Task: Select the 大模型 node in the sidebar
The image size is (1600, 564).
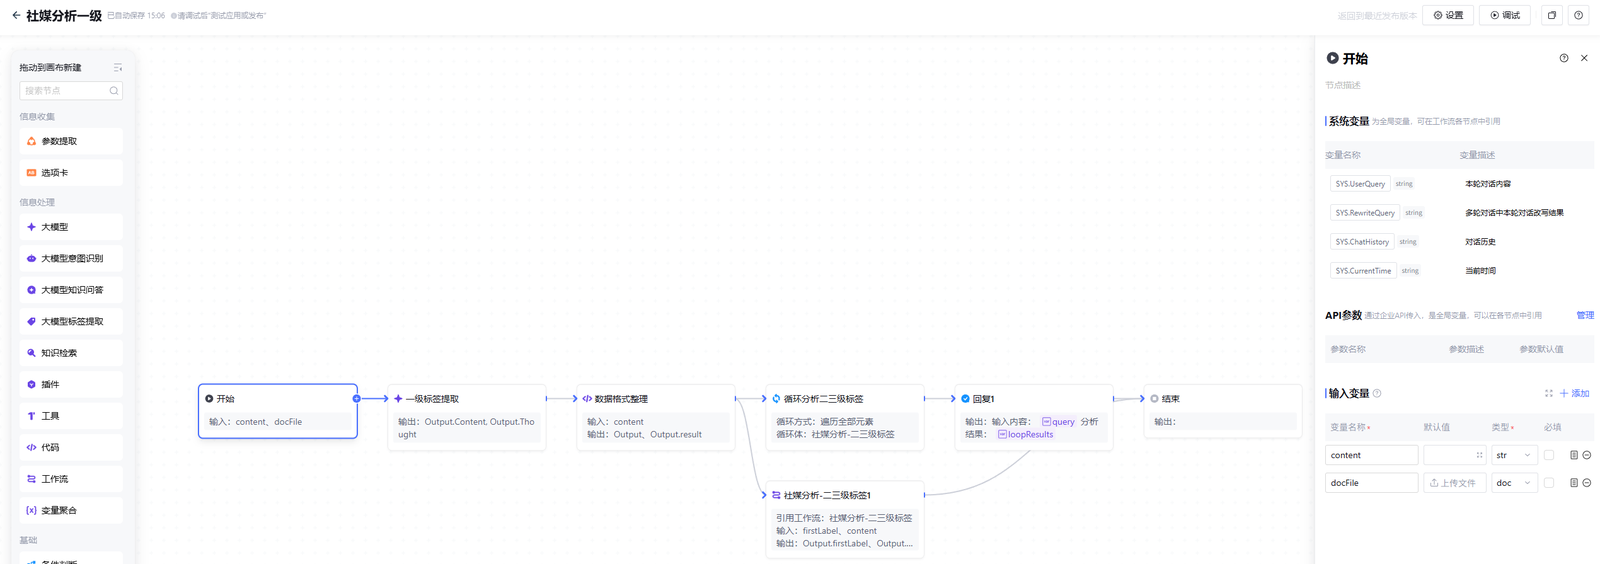Action: point(71,227)
